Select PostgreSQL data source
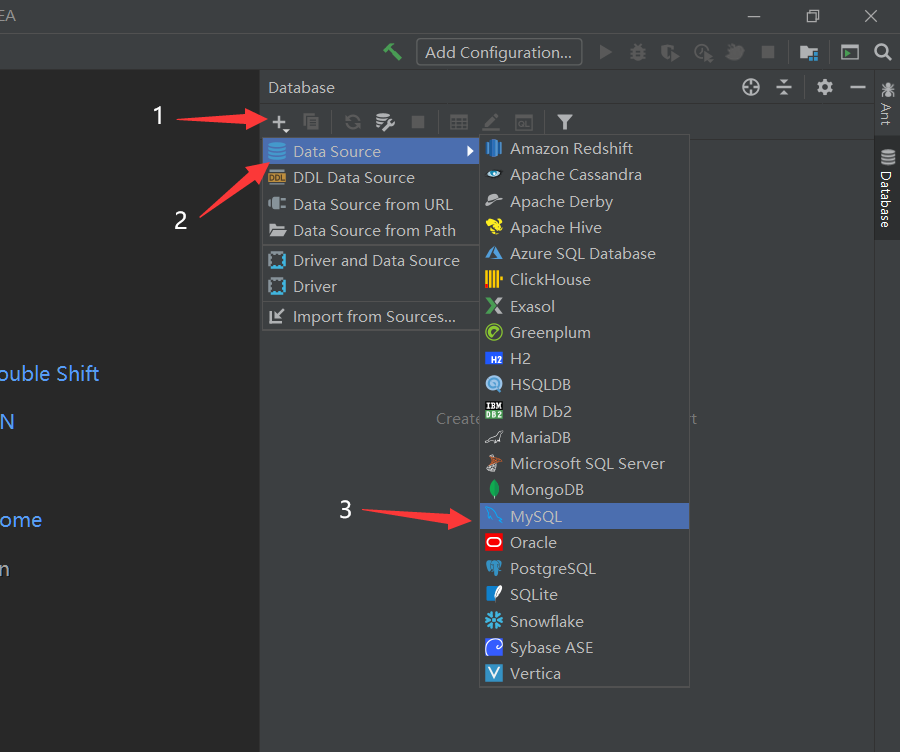Screen dimensions: 900x752 coord(584,568)
